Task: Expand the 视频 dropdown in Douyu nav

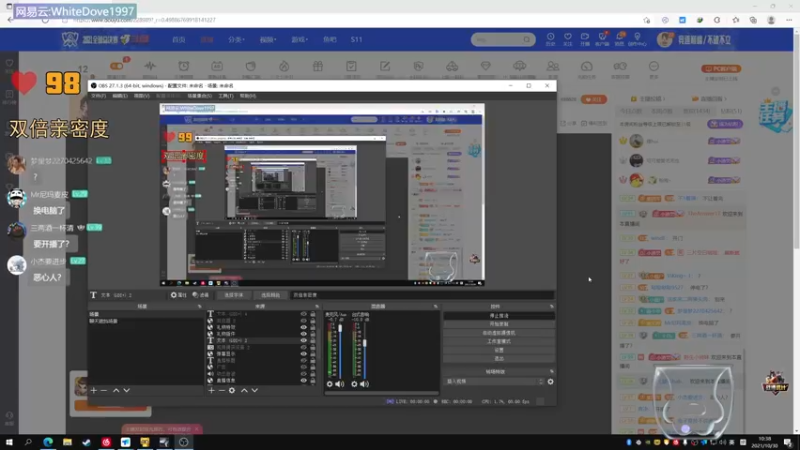Action: pyautogui.click(x=267, y=39)
